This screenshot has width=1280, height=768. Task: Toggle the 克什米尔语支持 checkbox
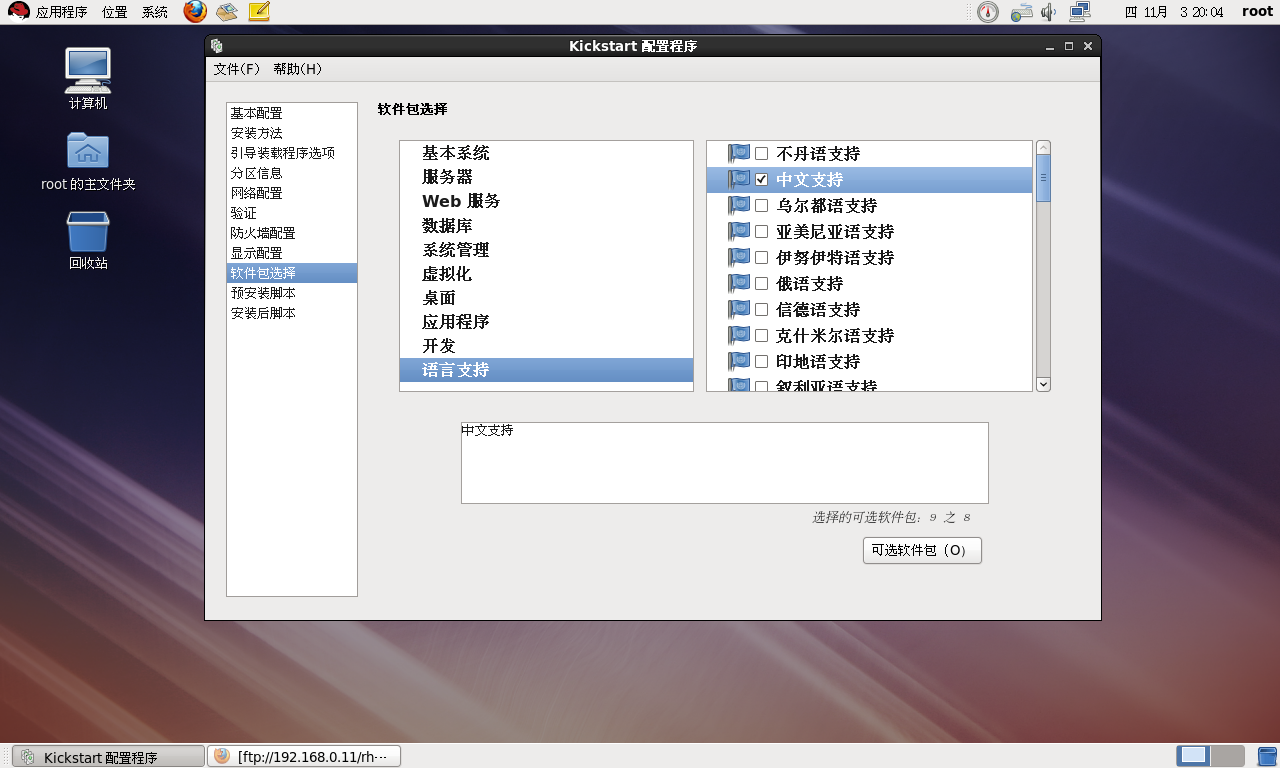click(x=762, y=336)
